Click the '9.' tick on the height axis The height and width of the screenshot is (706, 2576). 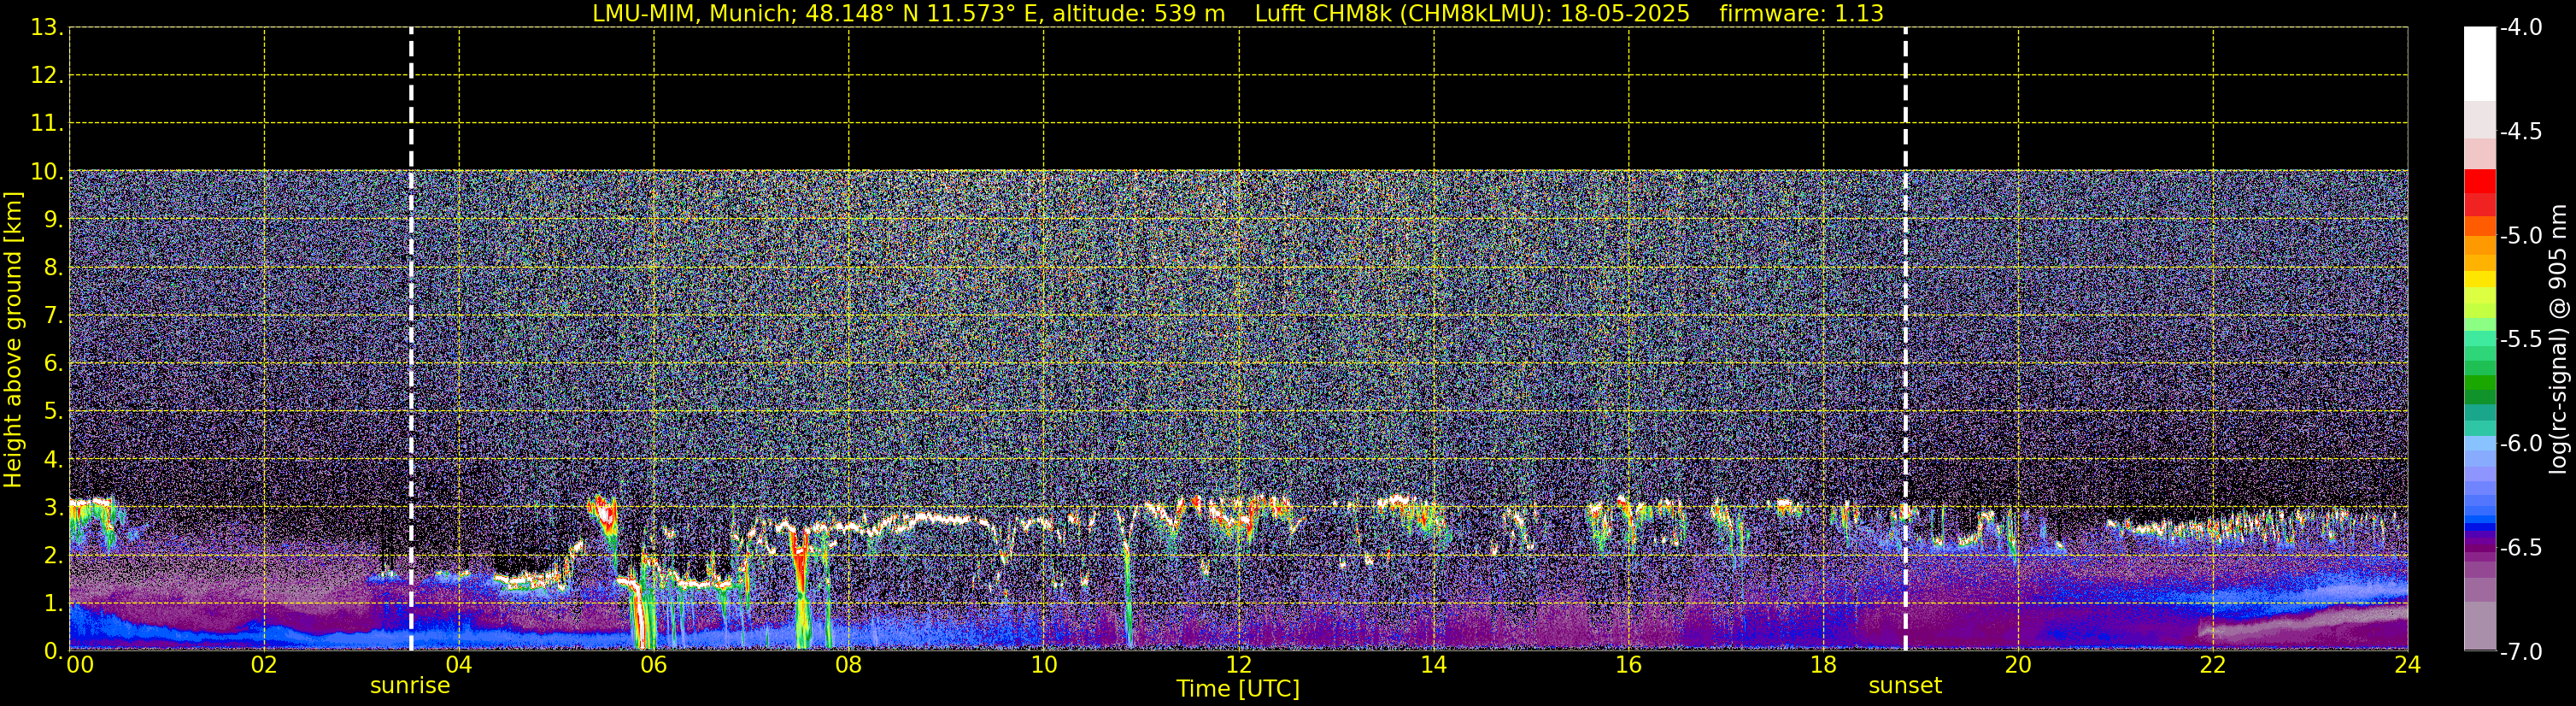click(x=53, y=220)
